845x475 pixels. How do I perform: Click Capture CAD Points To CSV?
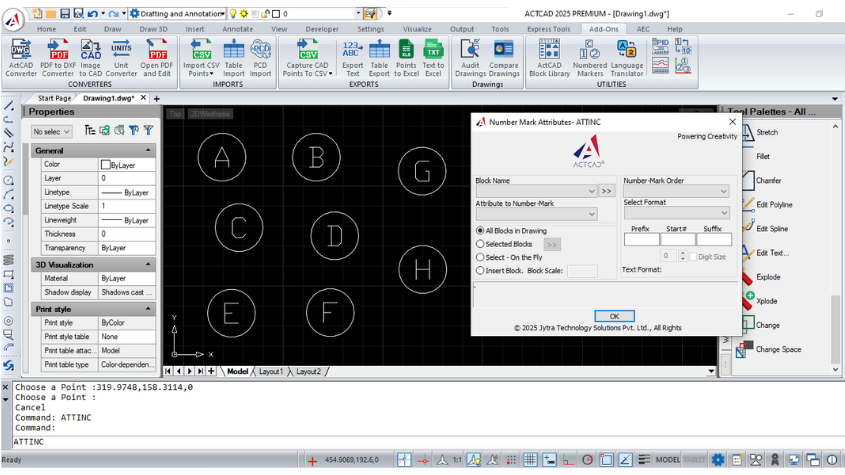click(307, 58)
